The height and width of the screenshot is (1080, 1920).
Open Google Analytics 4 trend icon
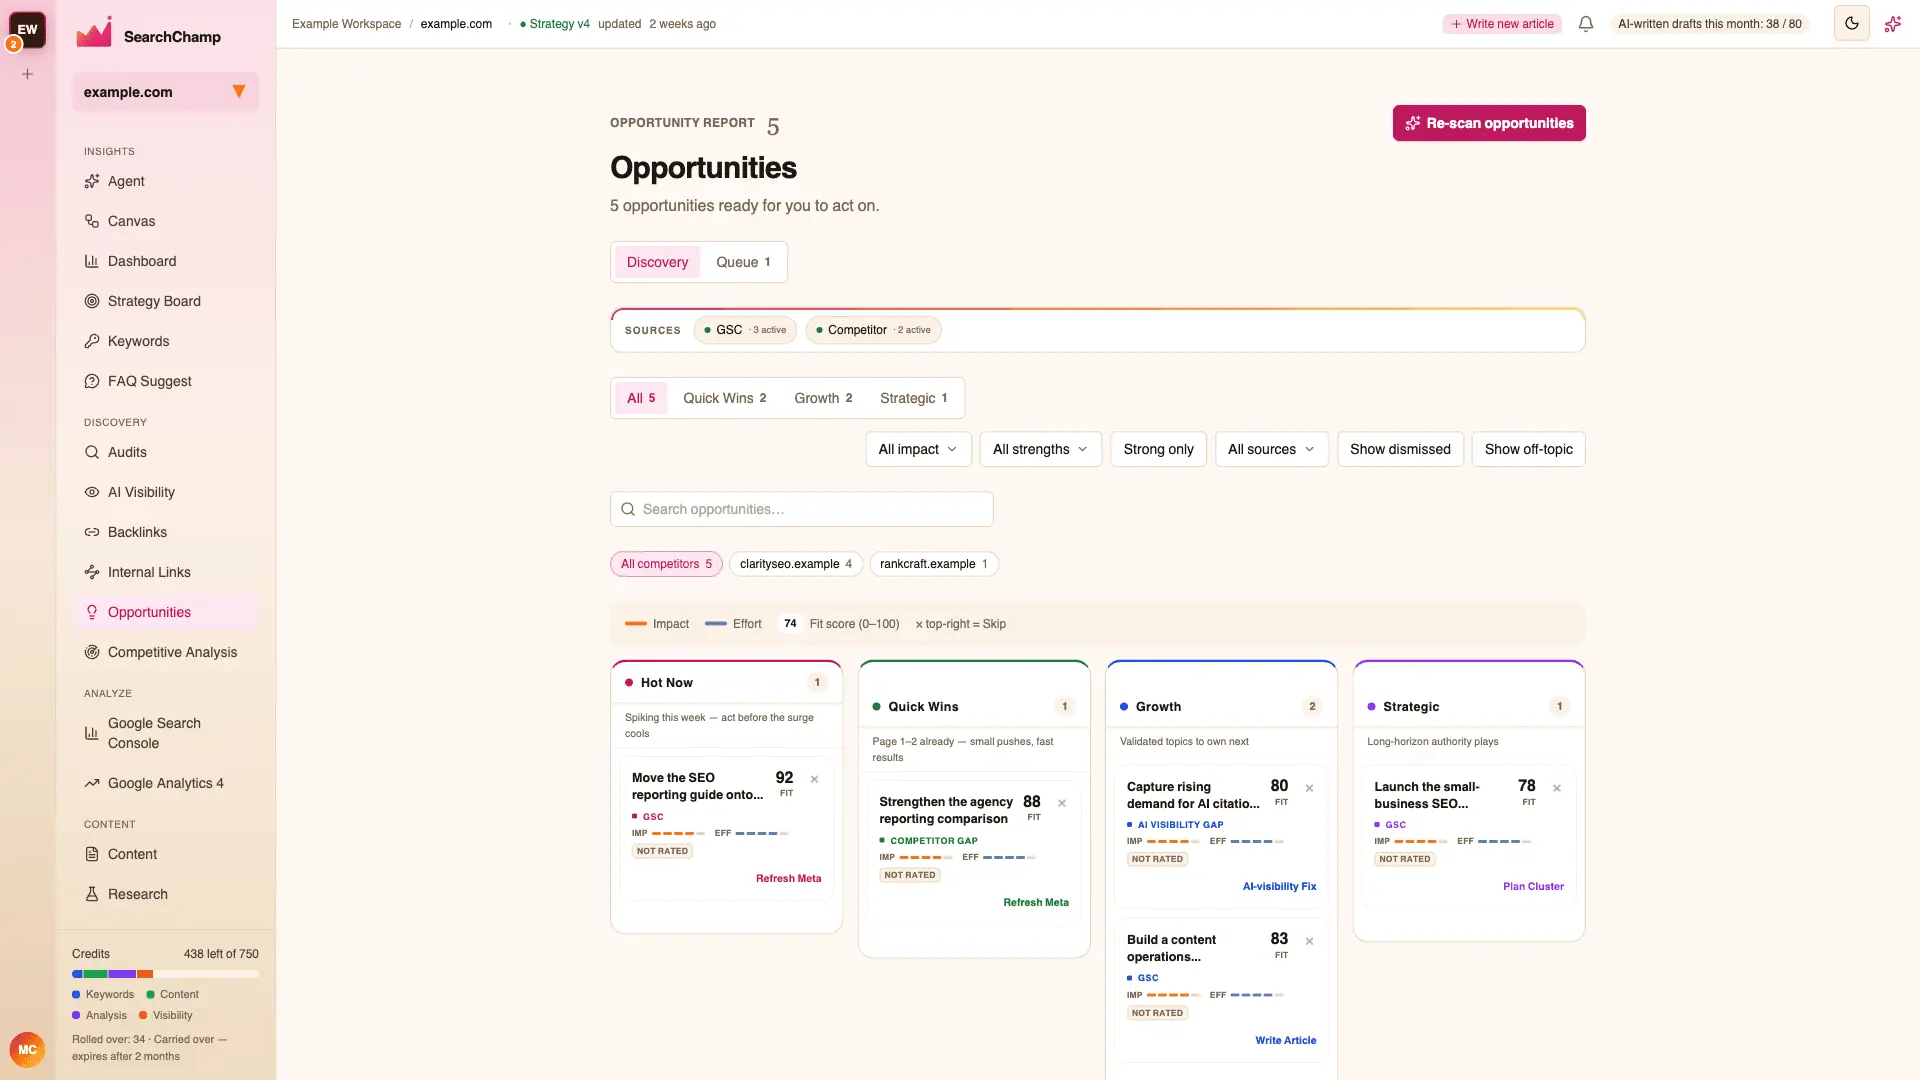[92, 783]
